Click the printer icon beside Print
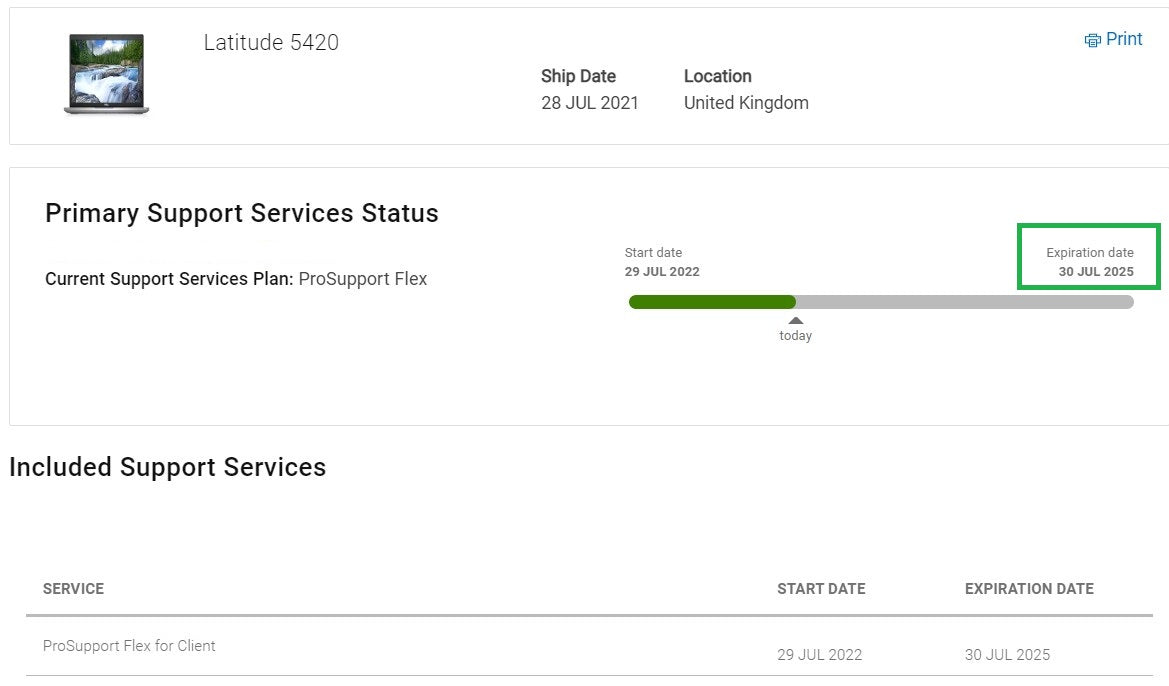Screen dimensions: 1169x686 point(1092,40)
